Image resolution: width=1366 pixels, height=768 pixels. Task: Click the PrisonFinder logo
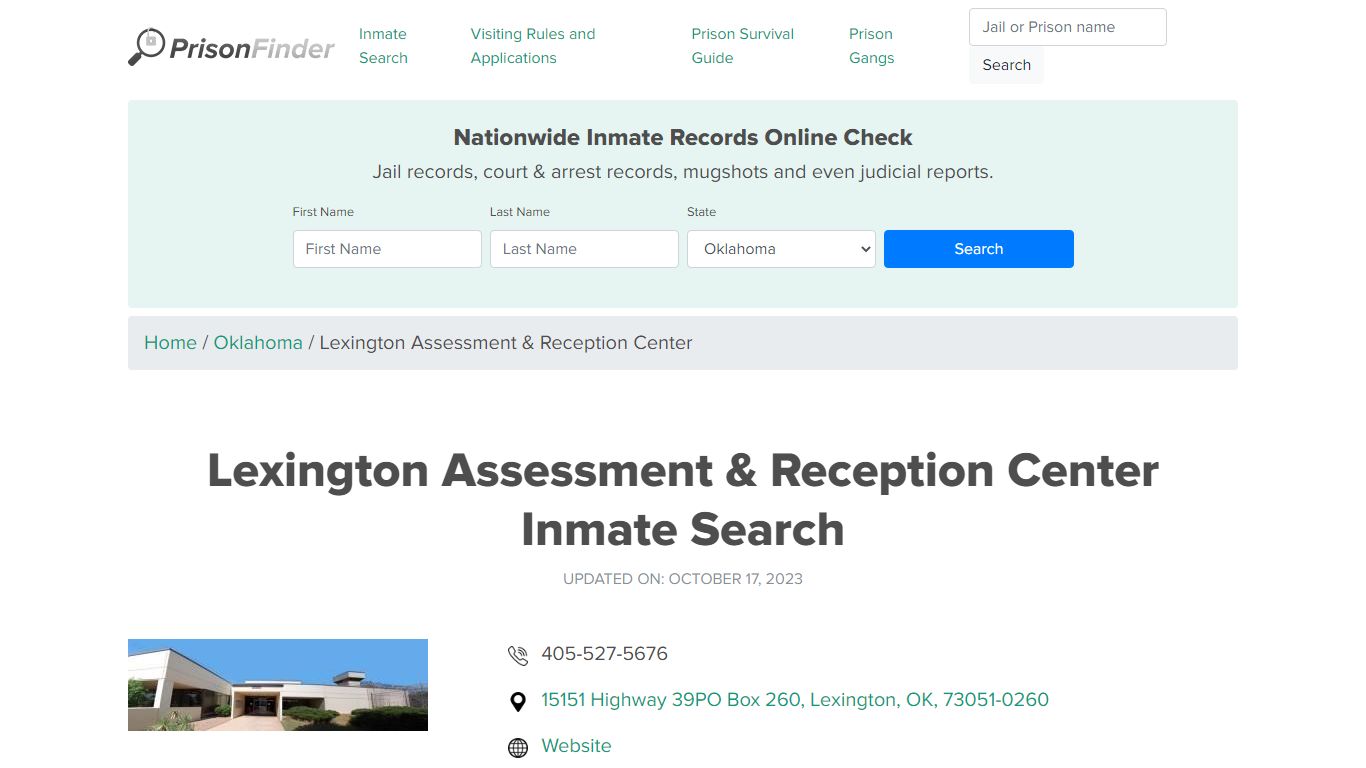click(x=232, y=46)
